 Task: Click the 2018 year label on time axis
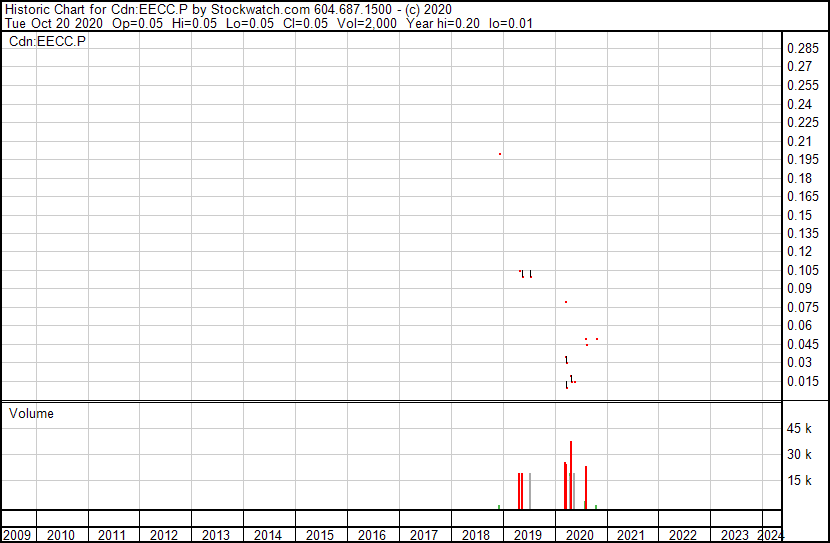point(475,535)
